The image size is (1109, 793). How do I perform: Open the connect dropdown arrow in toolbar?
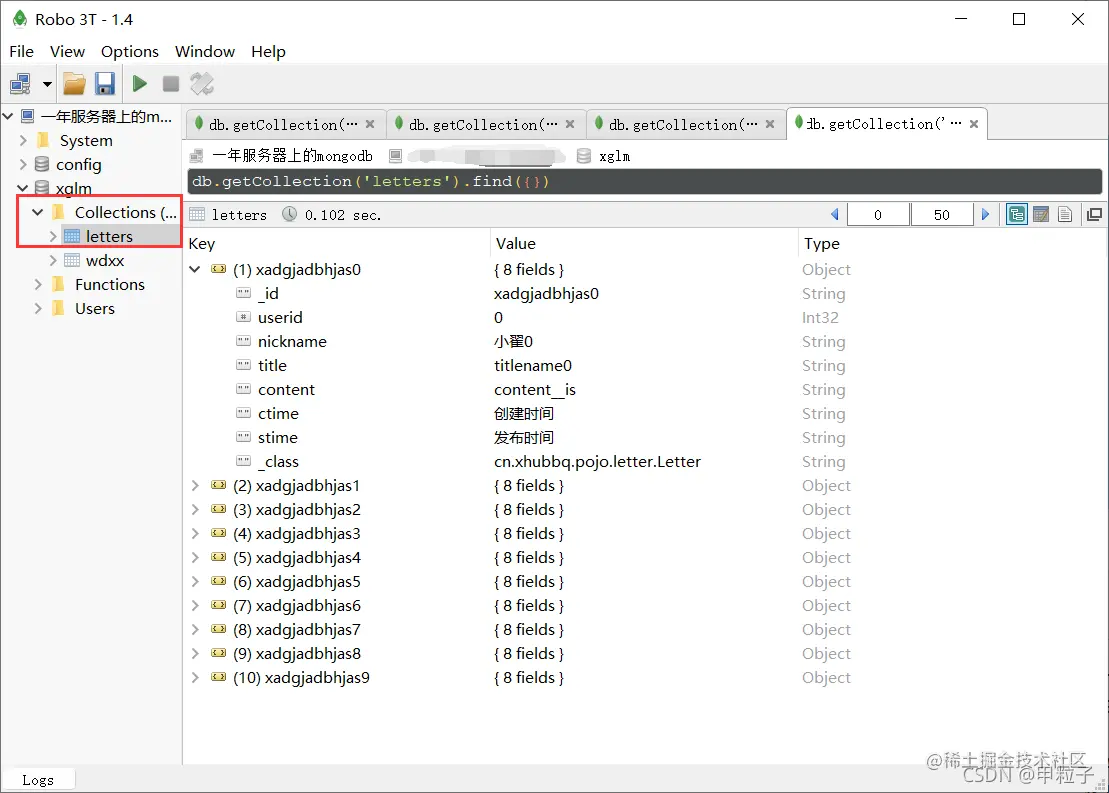pyautogui.click(x=47, y=84)
